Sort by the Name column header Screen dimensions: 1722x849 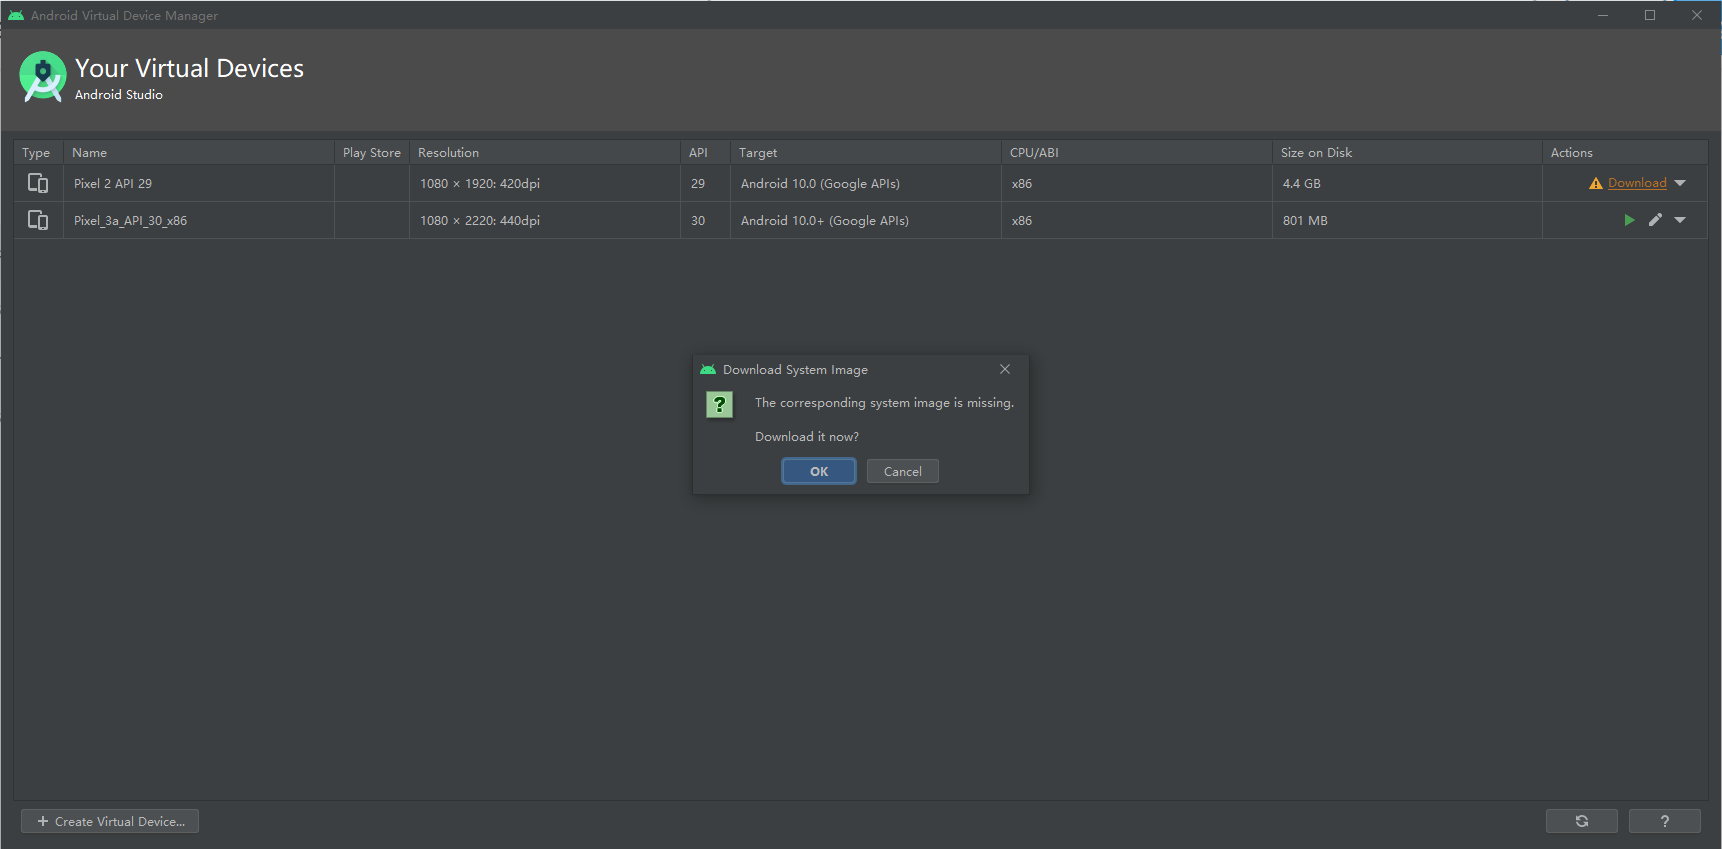[x=198, y=152]
